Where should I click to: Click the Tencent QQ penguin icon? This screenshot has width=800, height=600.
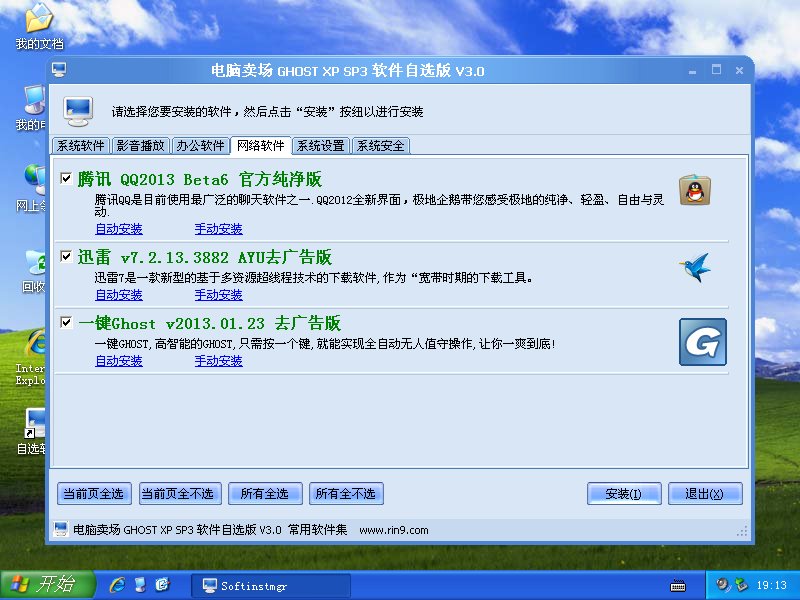coord(695,190)
